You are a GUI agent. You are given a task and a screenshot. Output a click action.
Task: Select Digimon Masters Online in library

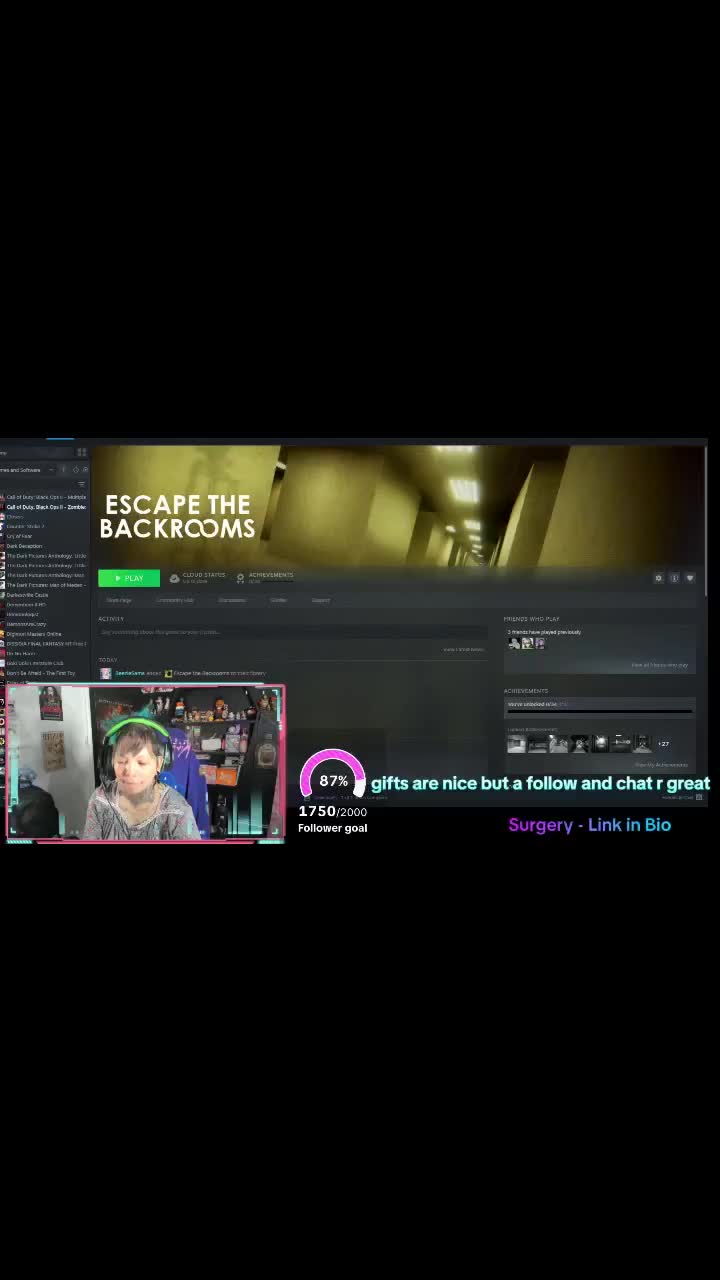[34, 634]
